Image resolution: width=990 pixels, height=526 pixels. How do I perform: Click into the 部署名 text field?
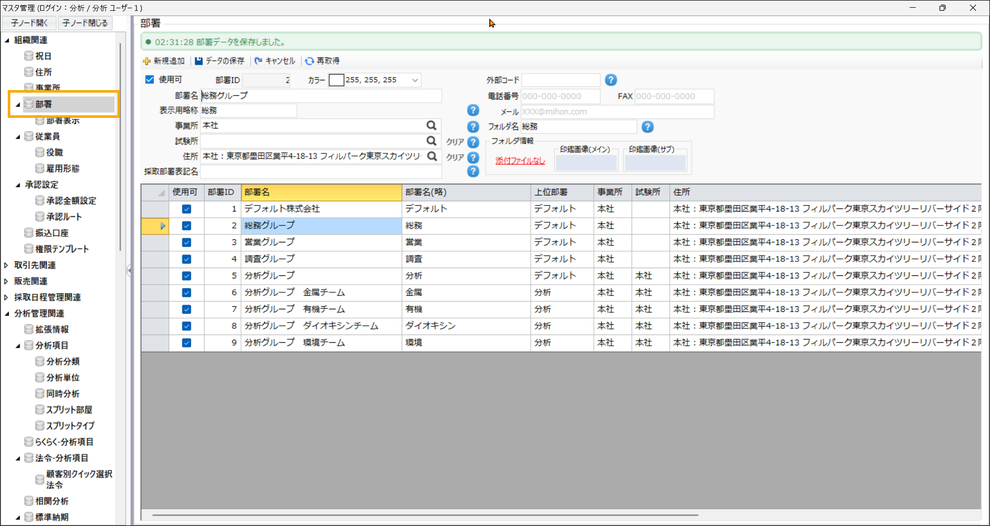click(320, 96)
